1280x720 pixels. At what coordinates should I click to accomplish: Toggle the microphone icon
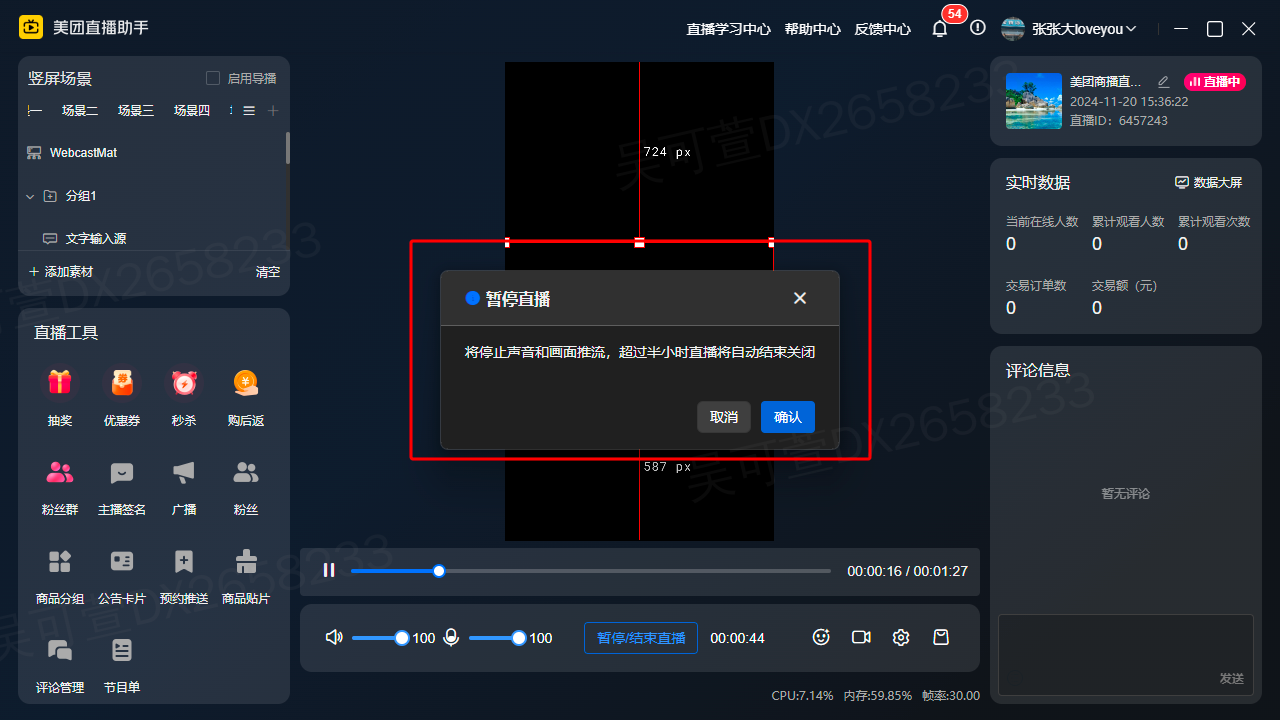coord(451,637)
